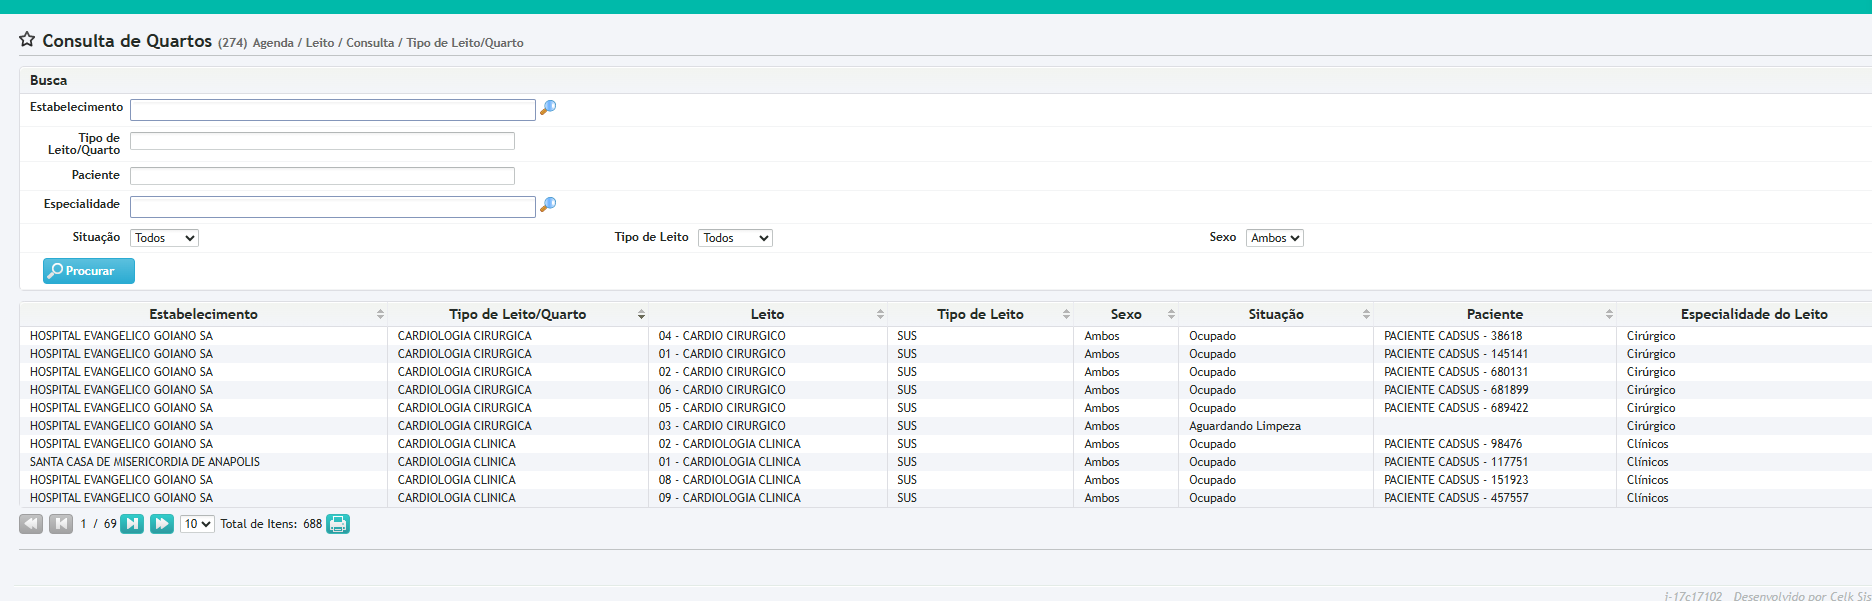Screen dimensions: 1872x601
Task: Sort by Tipo de Leito/Quarto column header
Action: coord(517,314)
